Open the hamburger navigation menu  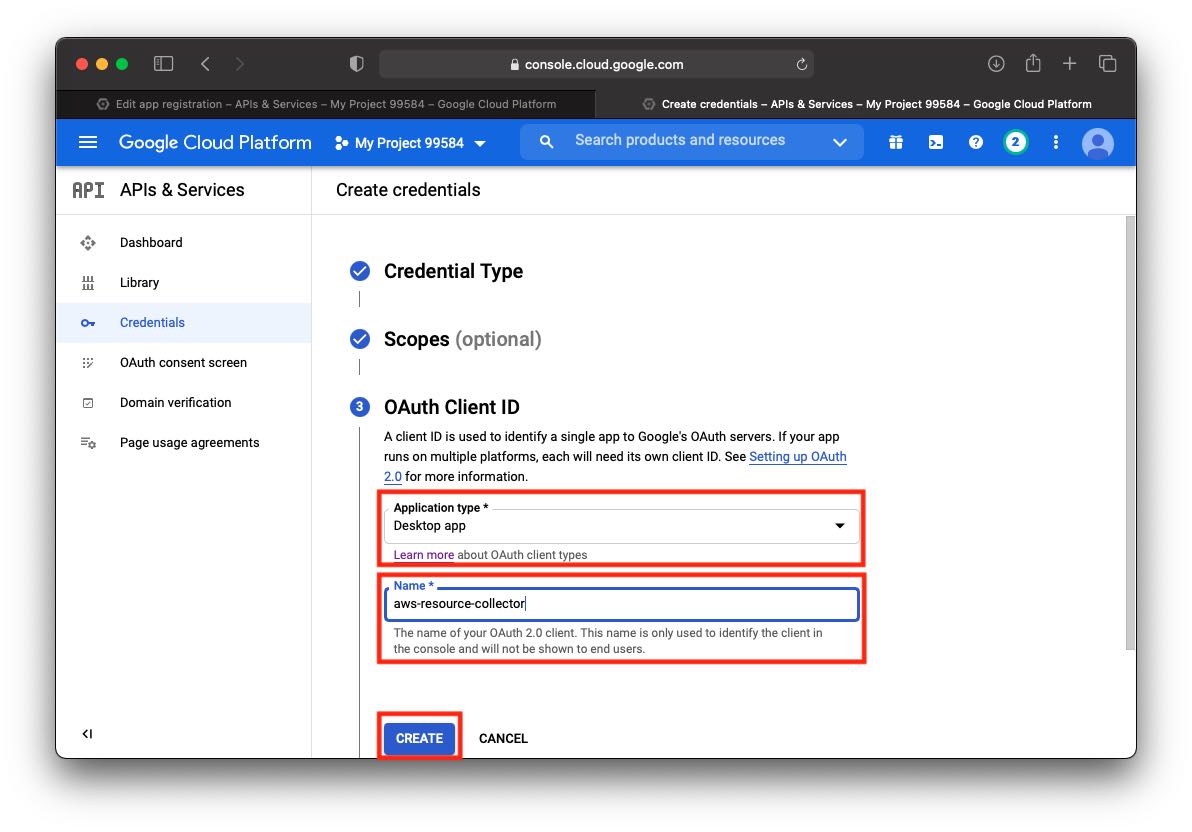pos(88,142)
